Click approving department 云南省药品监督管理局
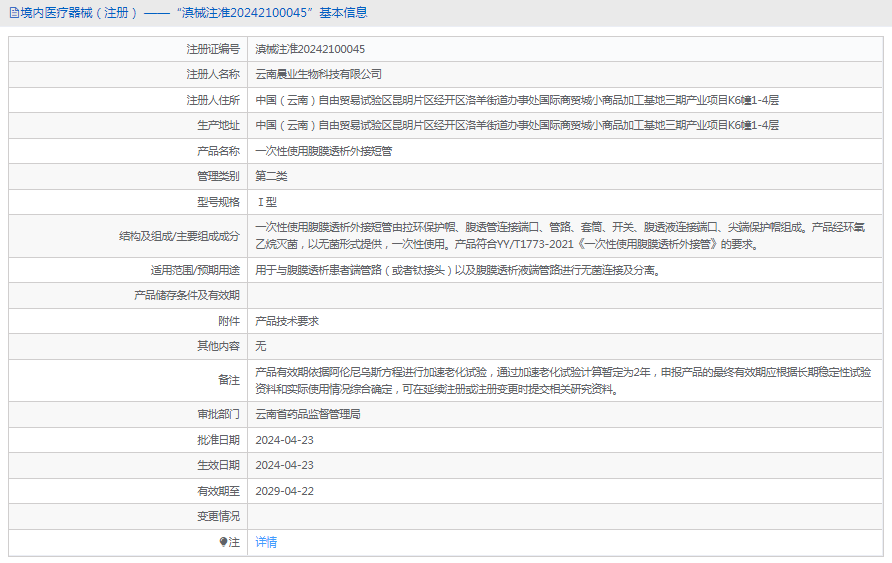This screenshot has width=892, height=563. (308, 415)
